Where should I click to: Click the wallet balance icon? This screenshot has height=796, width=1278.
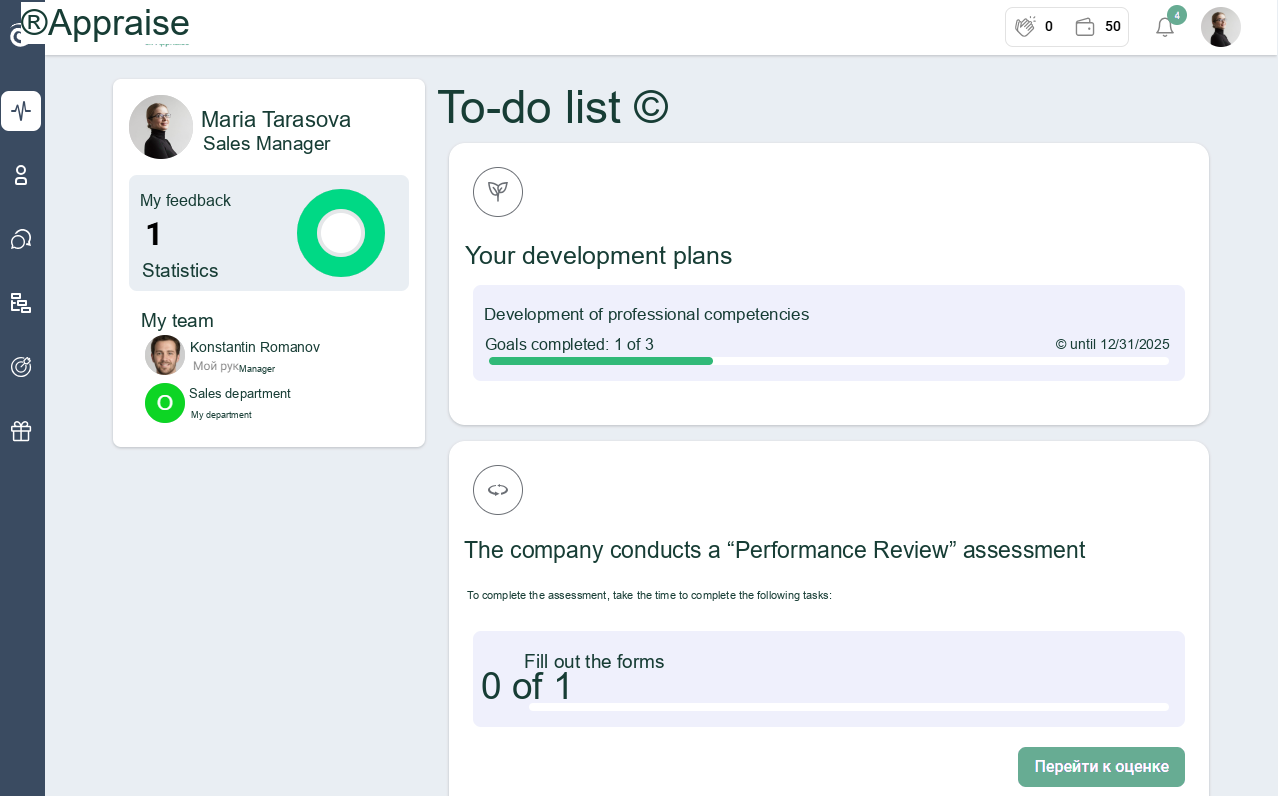click(x=1085, y=27)
